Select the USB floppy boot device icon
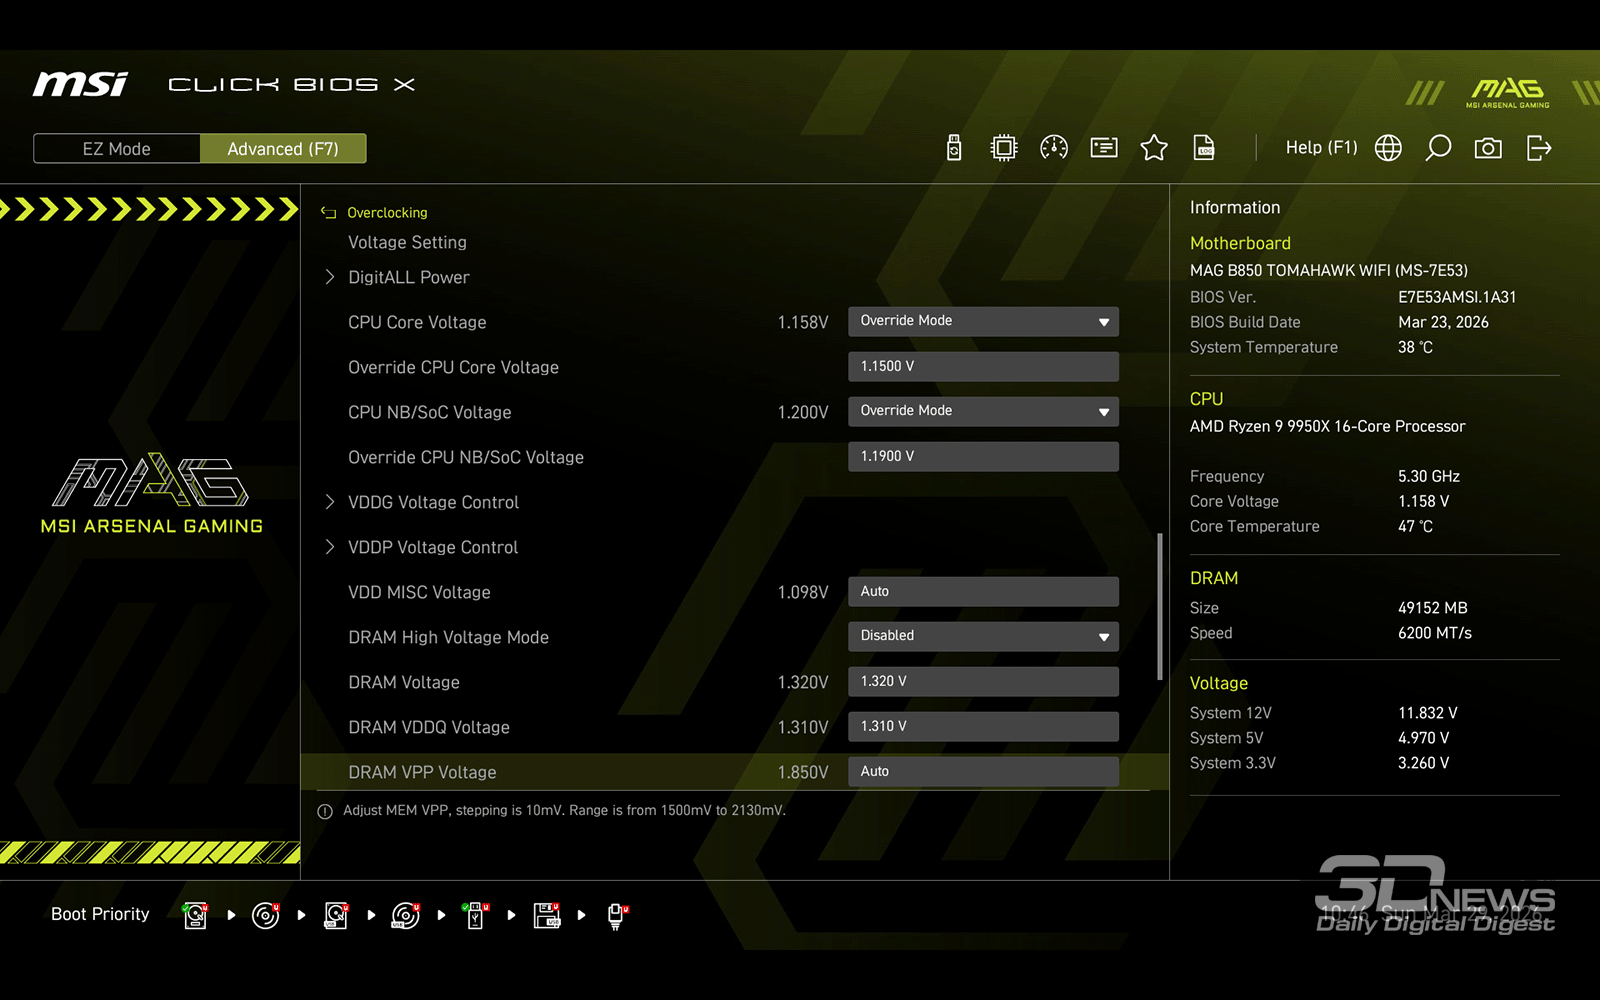Viewport: 1600px width, 1000px height. click(546, 915)
